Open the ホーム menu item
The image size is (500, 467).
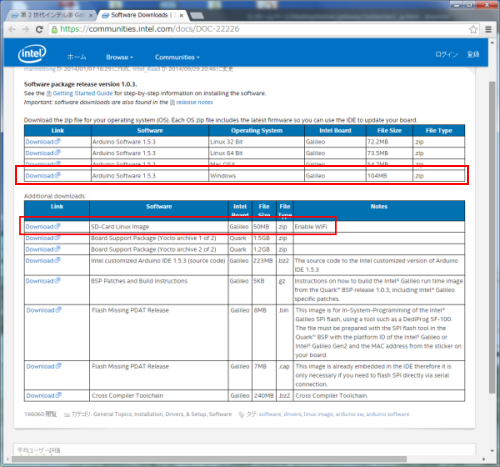coord(77,57)
